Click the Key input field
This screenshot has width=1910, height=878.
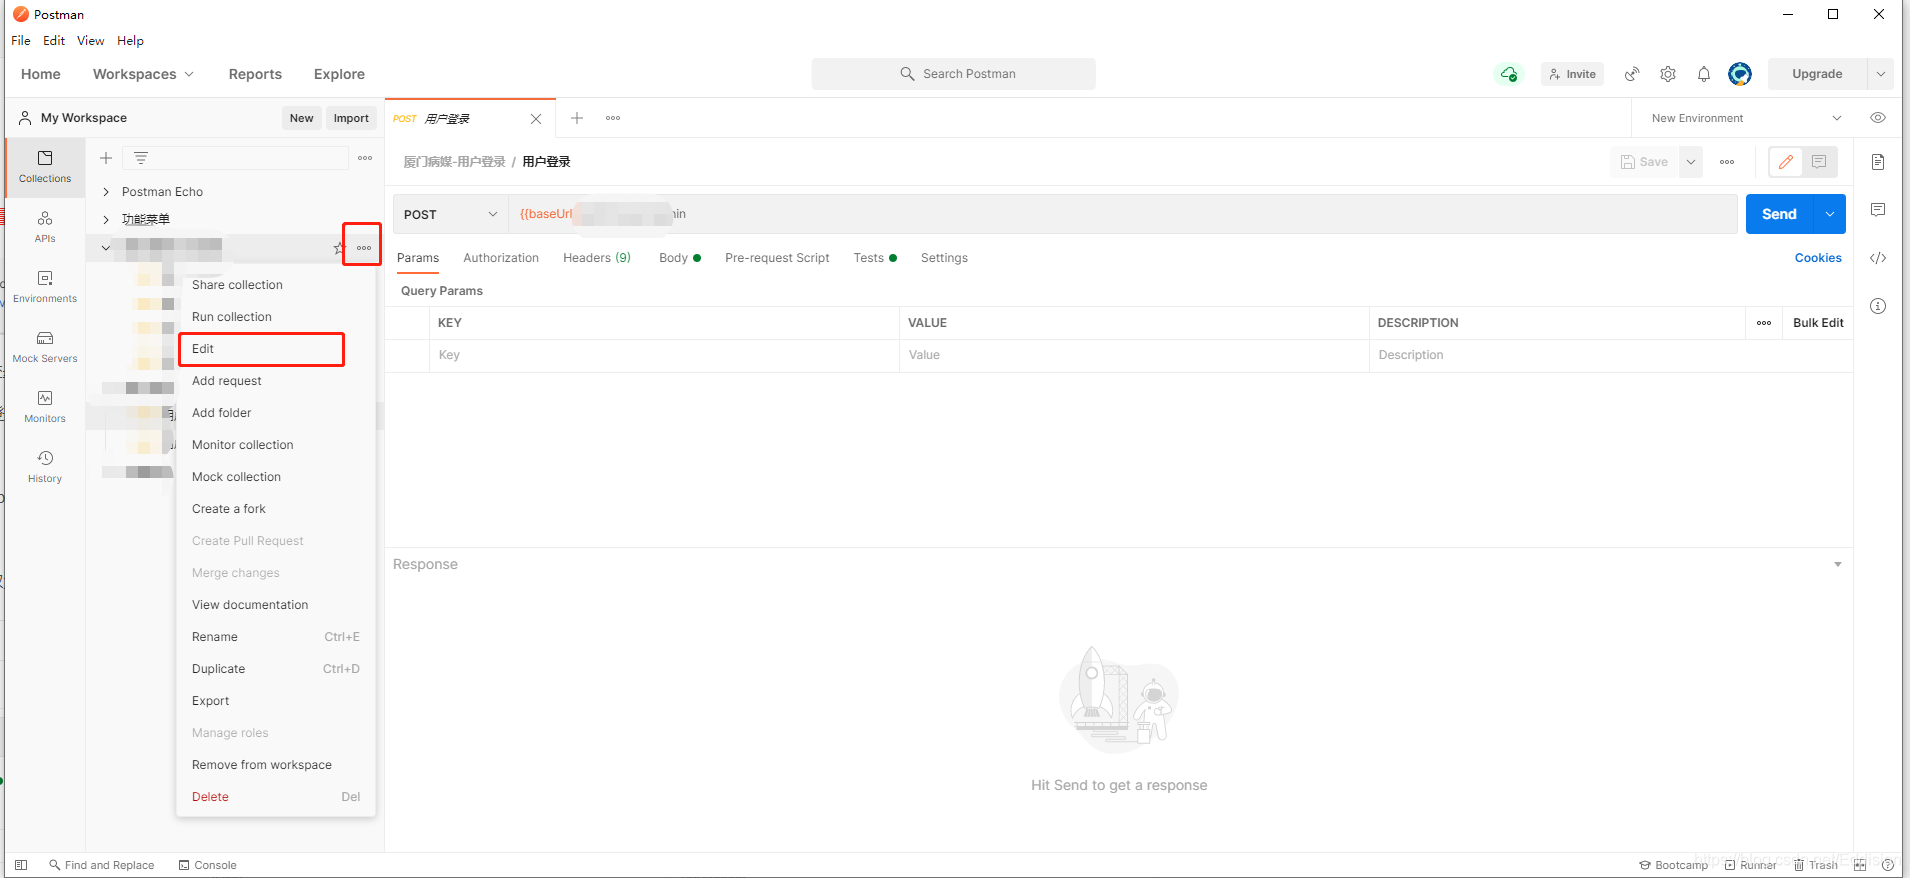click(x=664, y=355)
